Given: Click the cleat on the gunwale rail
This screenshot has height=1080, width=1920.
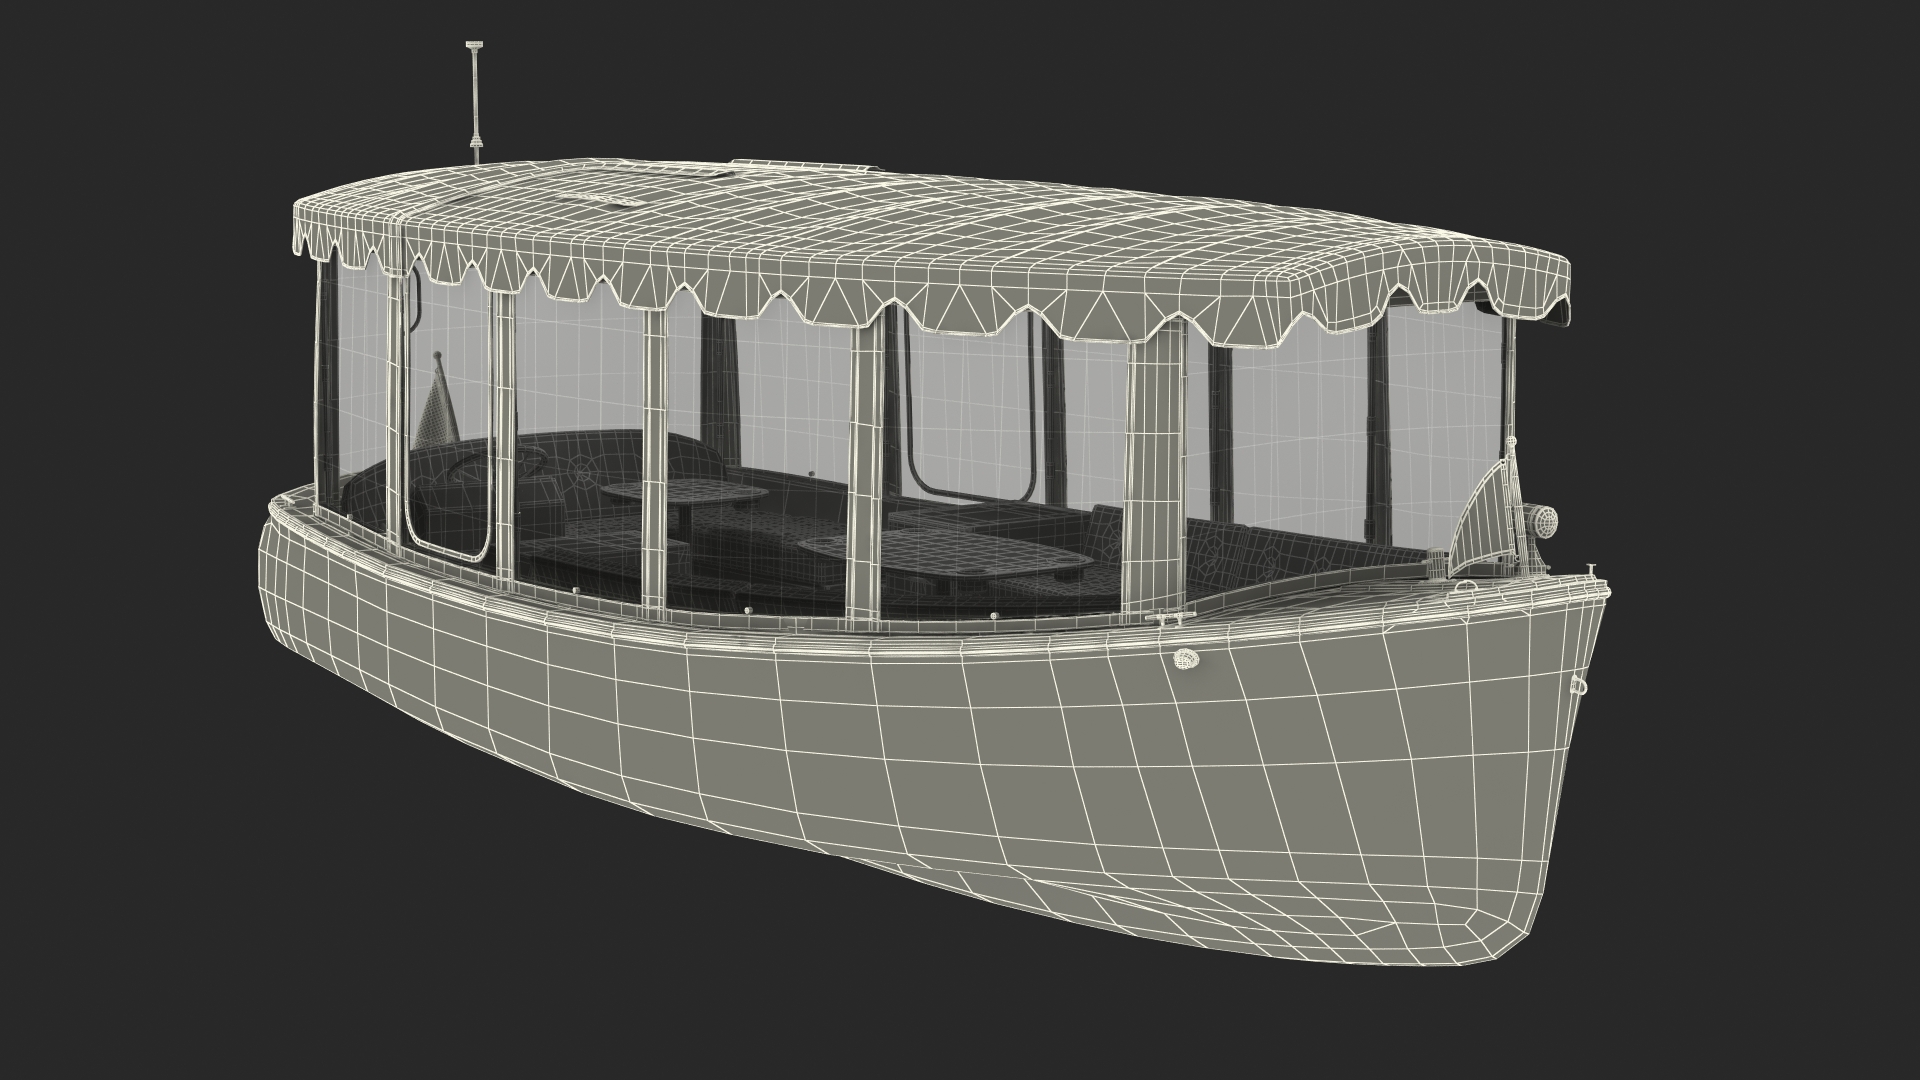Looking at the screenshot, I should point(1171,619).
